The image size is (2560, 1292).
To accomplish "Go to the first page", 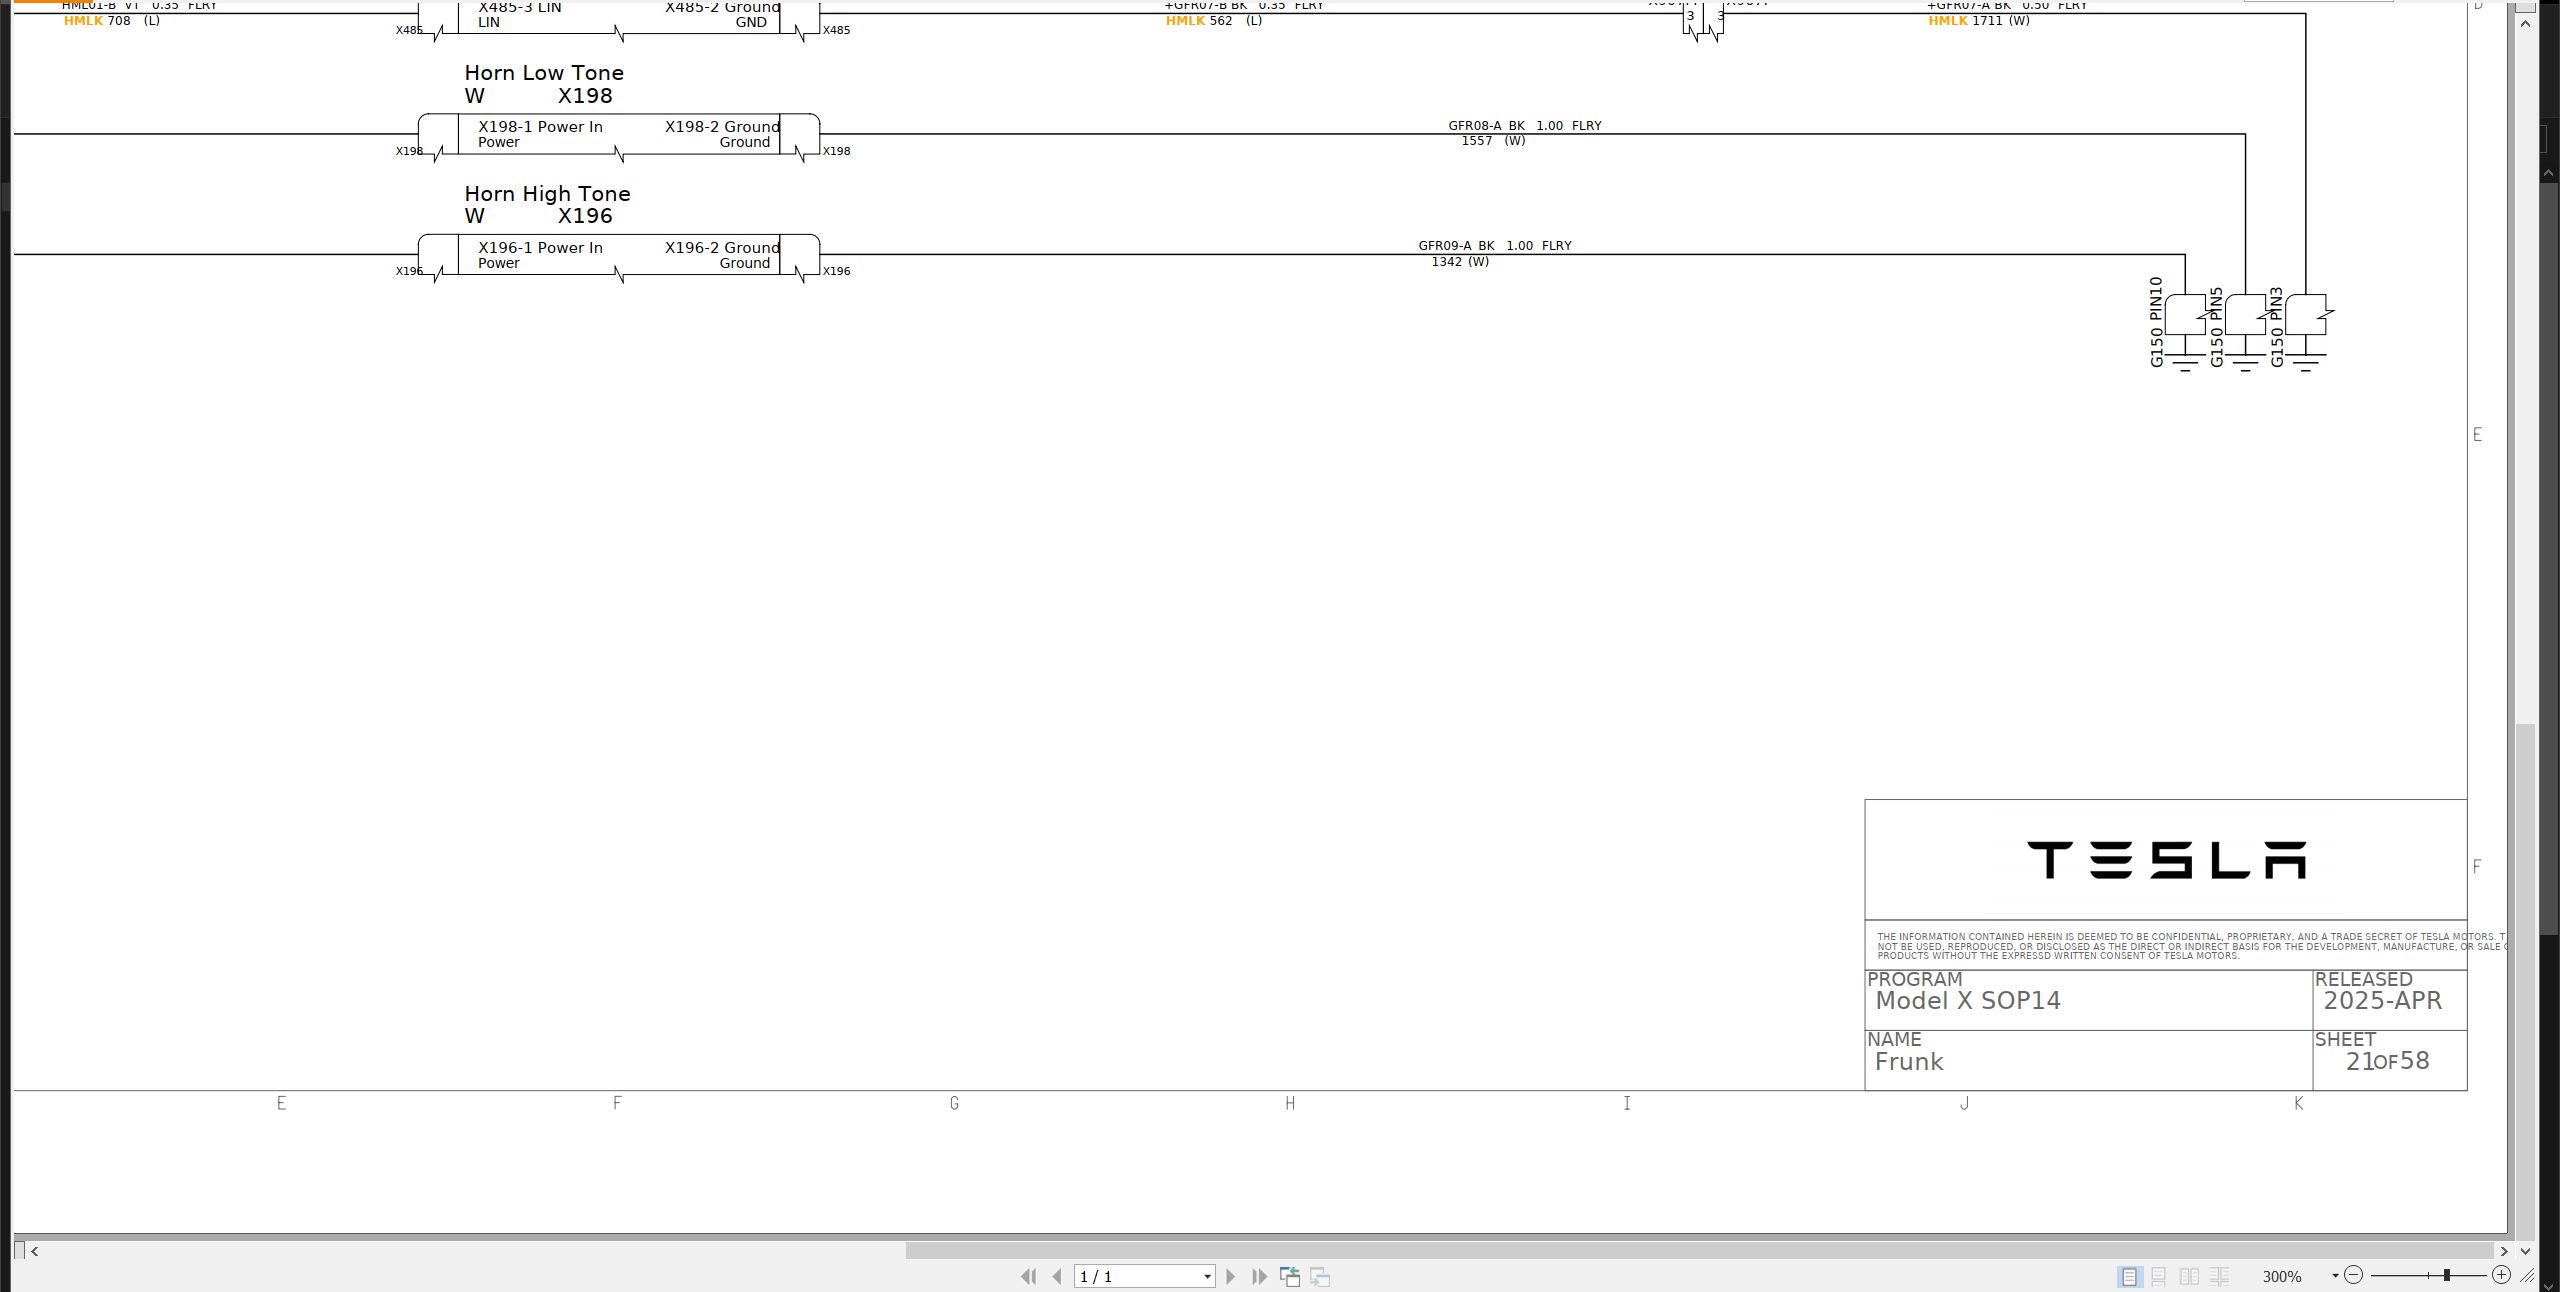I will click(x=1028, y=1276).
